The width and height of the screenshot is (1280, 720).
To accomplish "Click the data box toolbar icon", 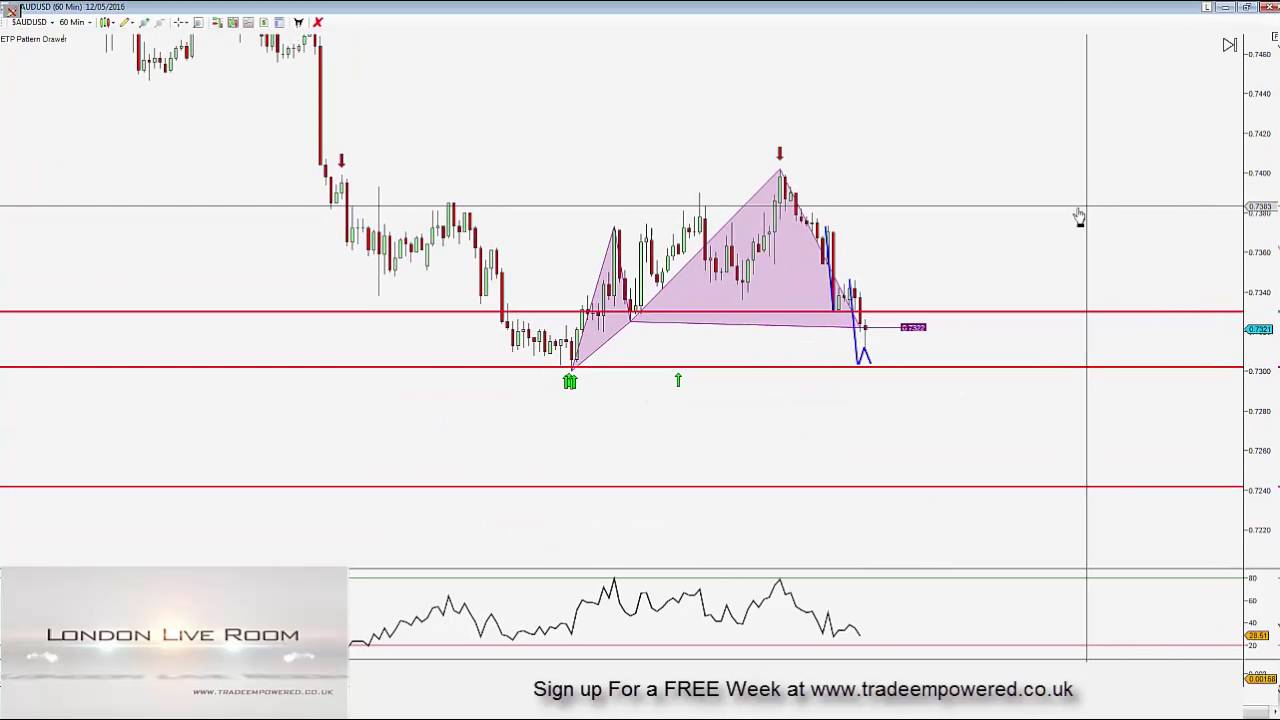I will click(198, 22).
